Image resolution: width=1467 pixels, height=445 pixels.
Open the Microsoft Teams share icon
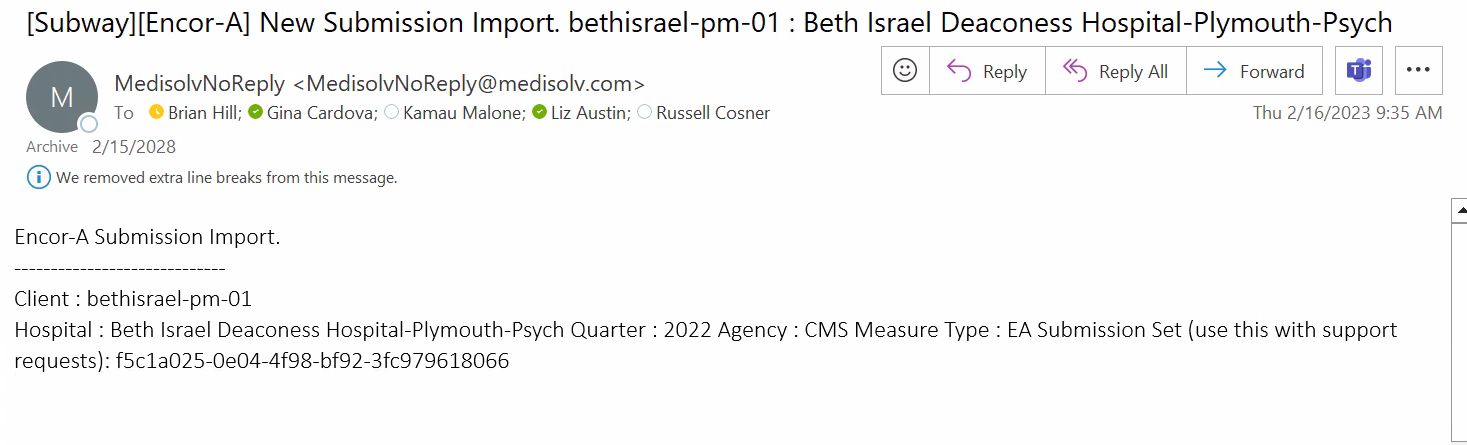pos(1359,71)
